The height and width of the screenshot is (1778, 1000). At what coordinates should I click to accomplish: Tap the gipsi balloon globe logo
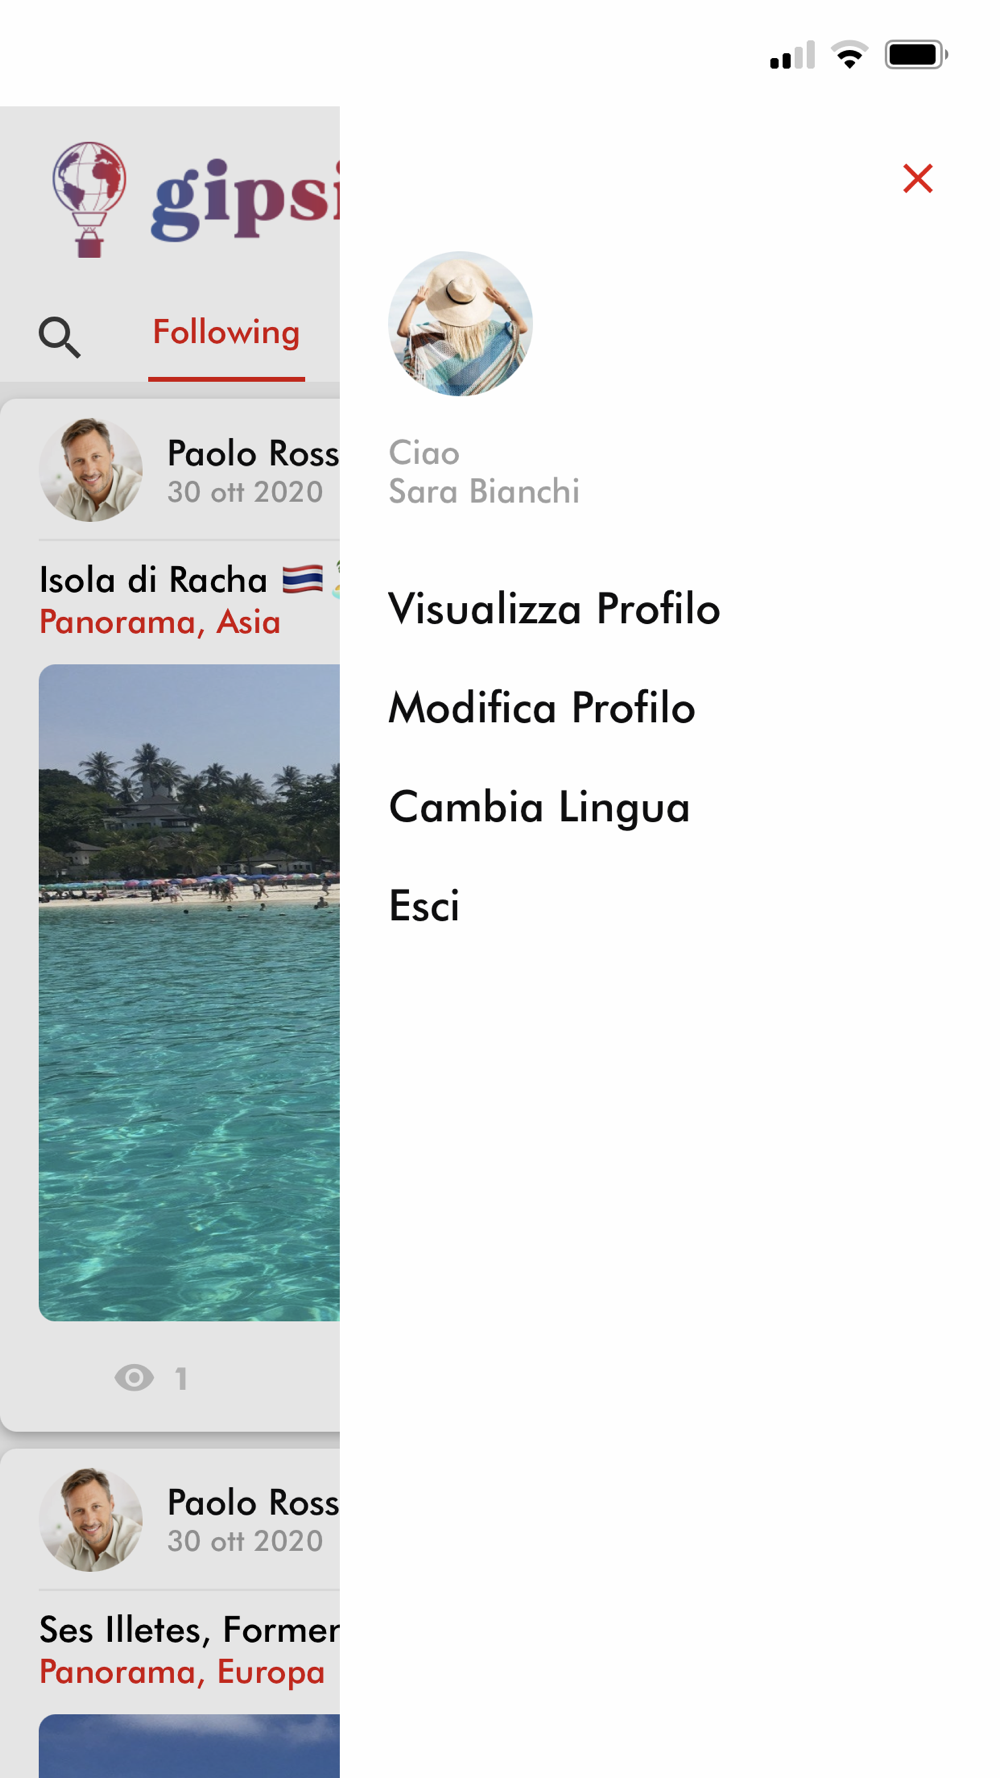90,199
